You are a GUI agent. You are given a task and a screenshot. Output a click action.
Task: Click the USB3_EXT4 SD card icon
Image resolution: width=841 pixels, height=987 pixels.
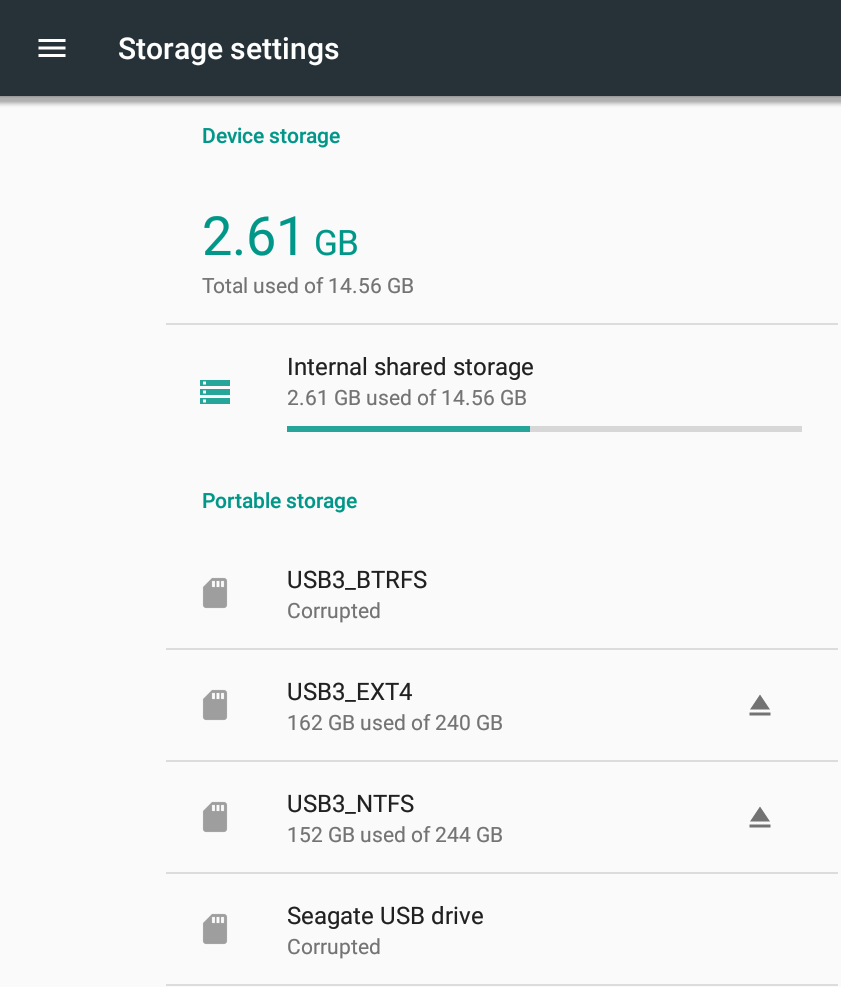click(x=215, y=705)
